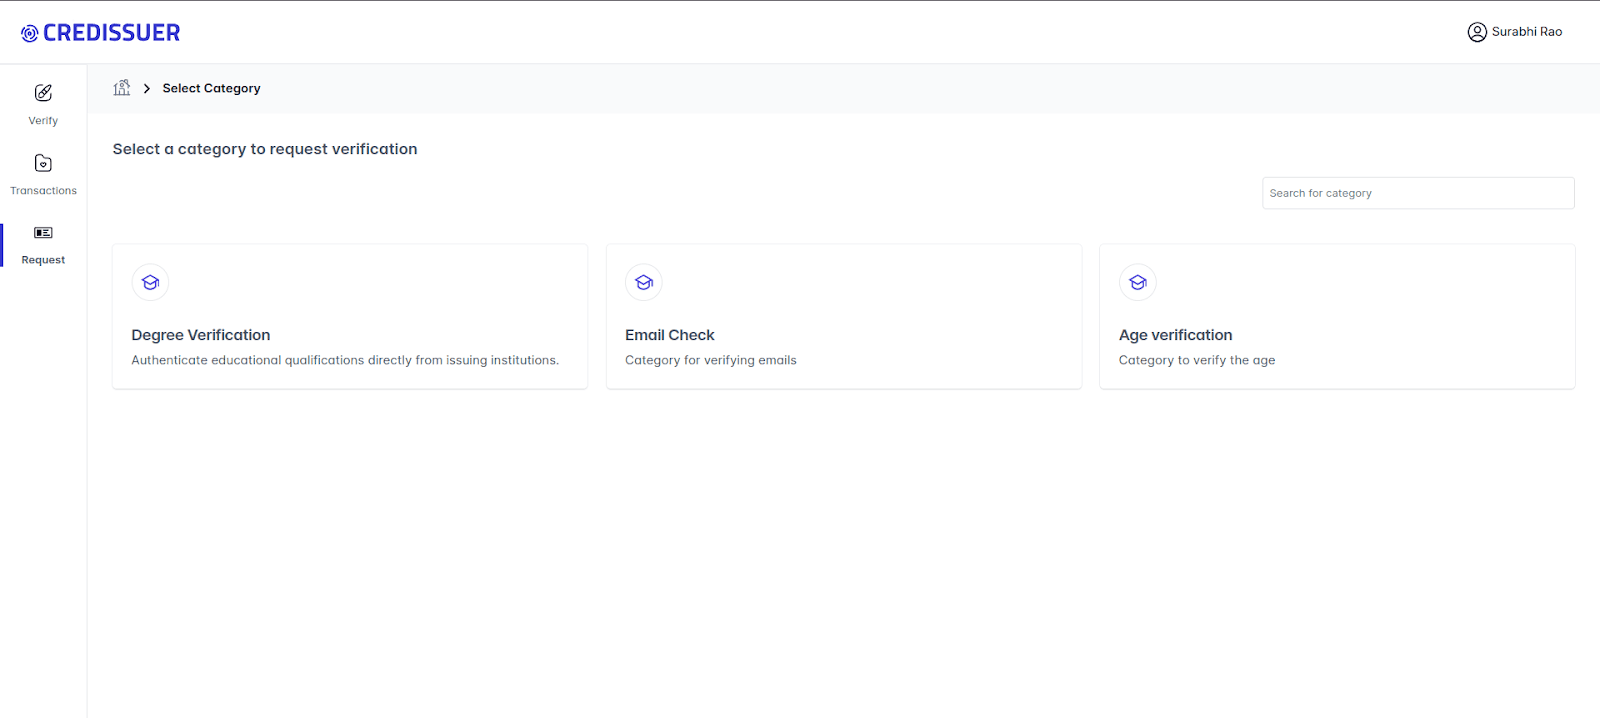The height and width of the screenshot is (718, 1600).
Task: Click the Email Check graduation cap icon
Action: [644, 282]
